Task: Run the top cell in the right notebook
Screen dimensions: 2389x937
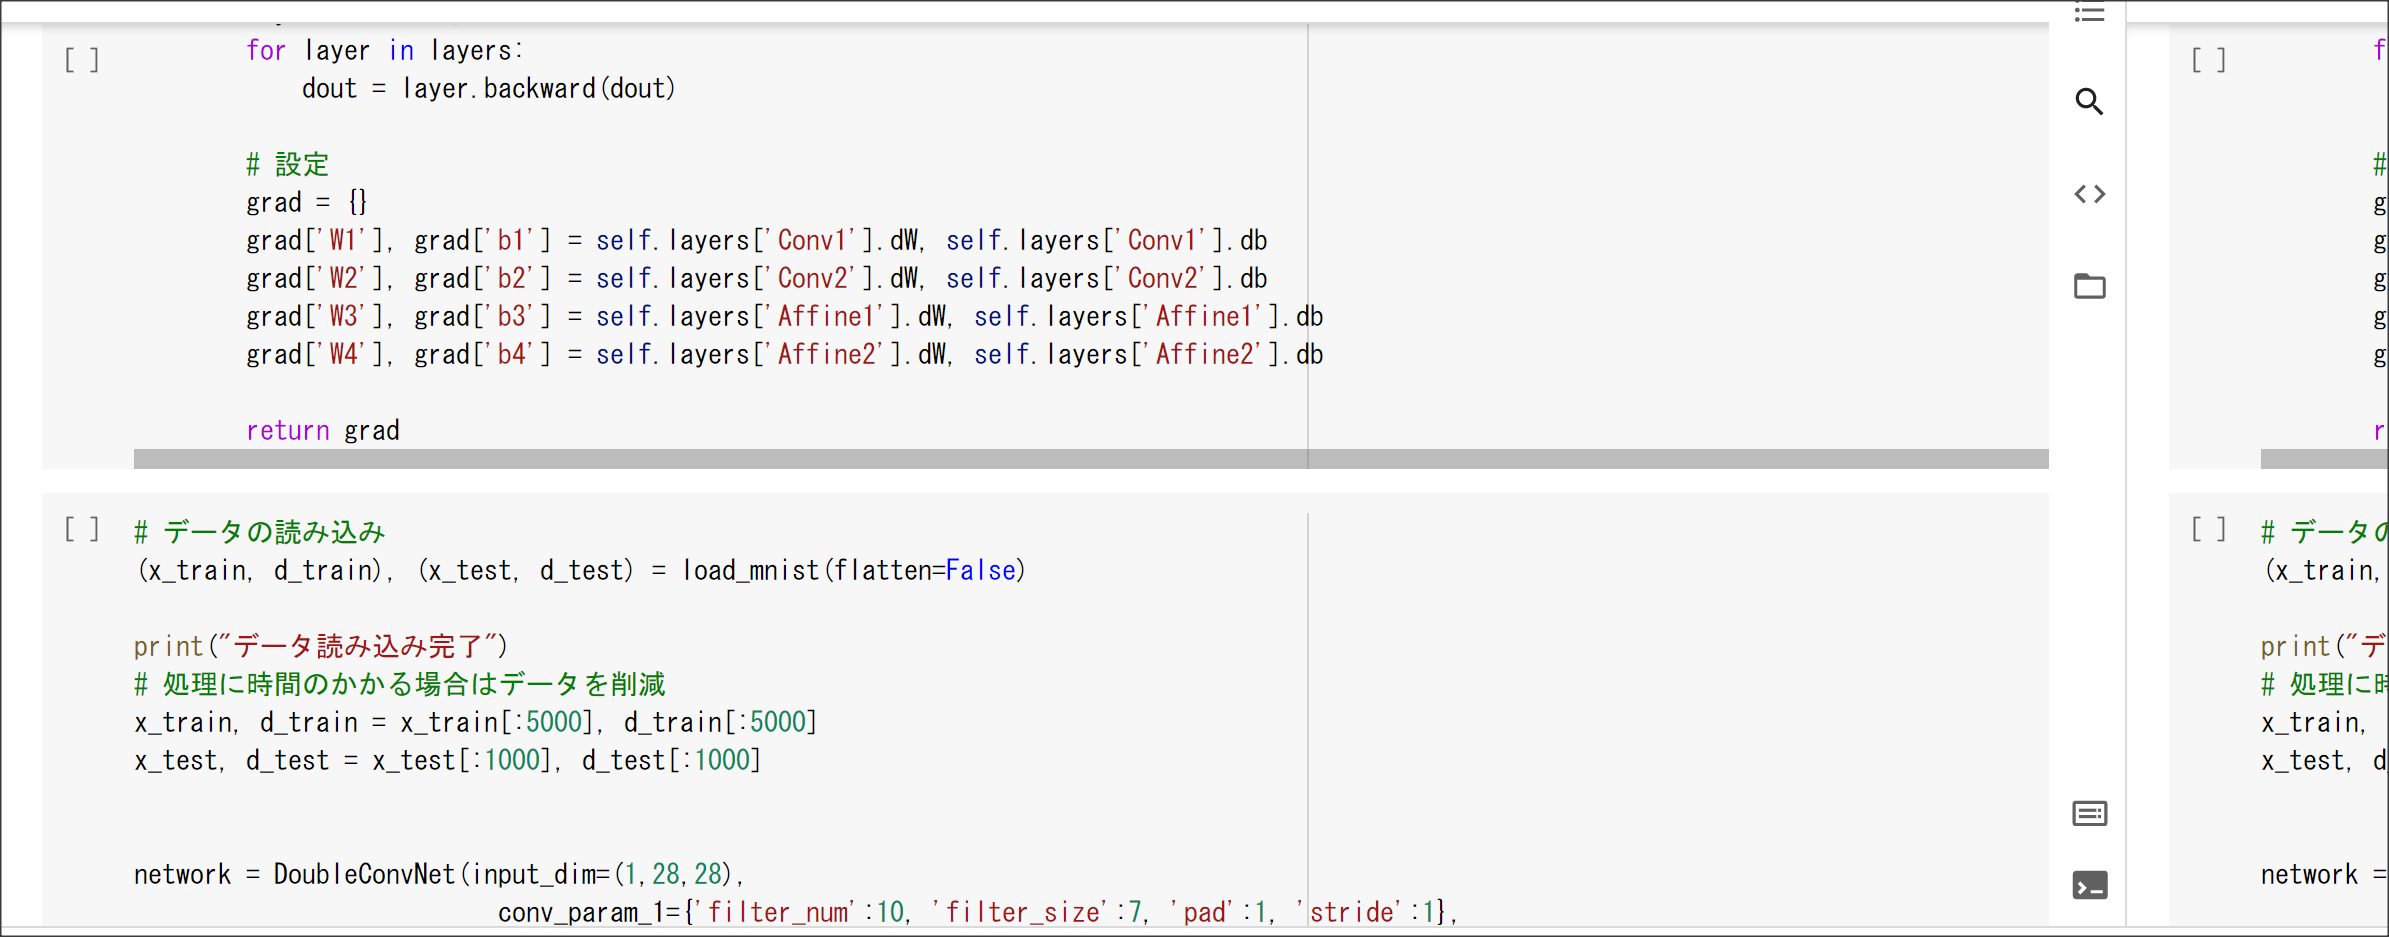Action: click(x=2208, y=60)
